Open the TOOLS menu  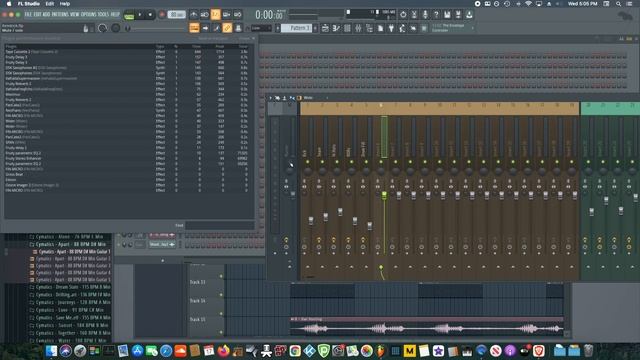pyautogui.click(x=103, y=14)
